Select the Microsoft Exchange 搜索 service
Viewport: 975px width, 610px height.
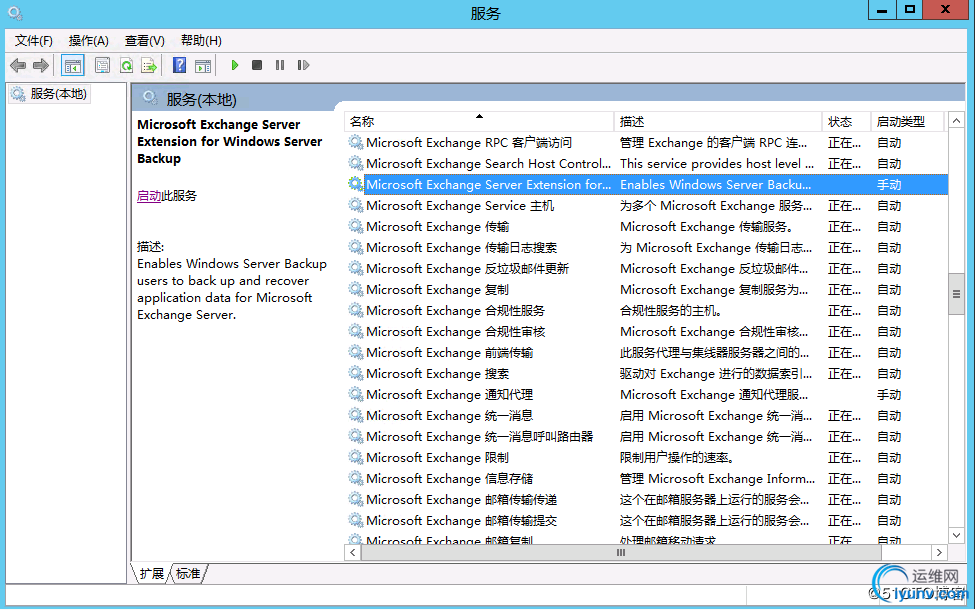pyautogui.click(x=646, y=374)
